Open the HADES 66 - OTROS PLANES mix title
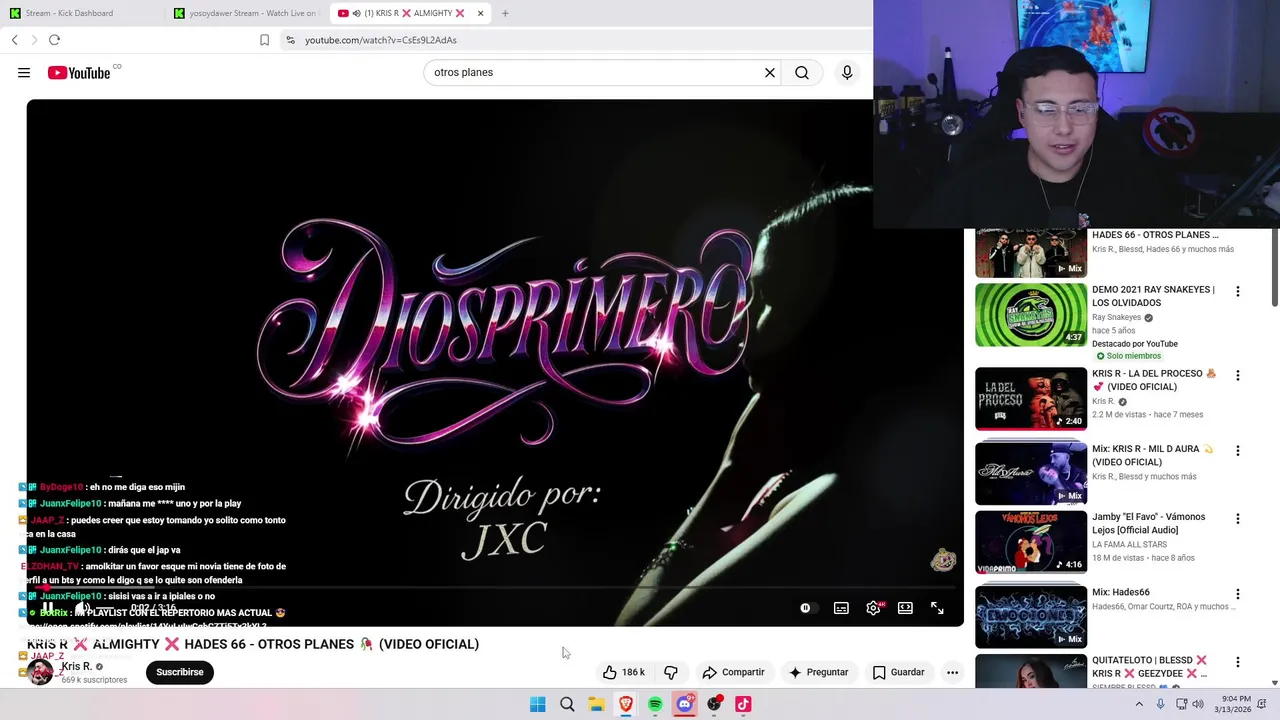Screen dimensions: 1280x720 click(x=1155, y=235)
